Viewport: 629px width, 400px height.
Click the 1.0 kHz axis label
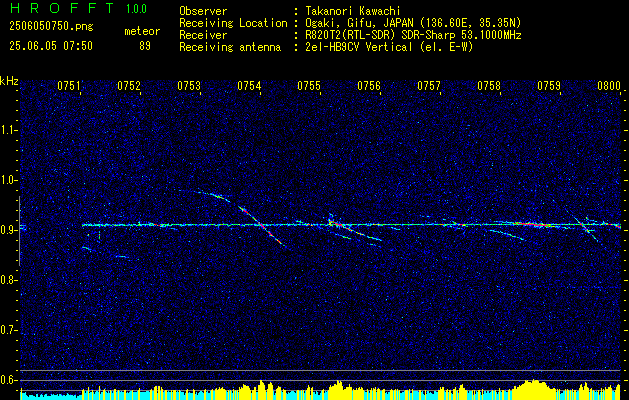(x=8, y=180)
